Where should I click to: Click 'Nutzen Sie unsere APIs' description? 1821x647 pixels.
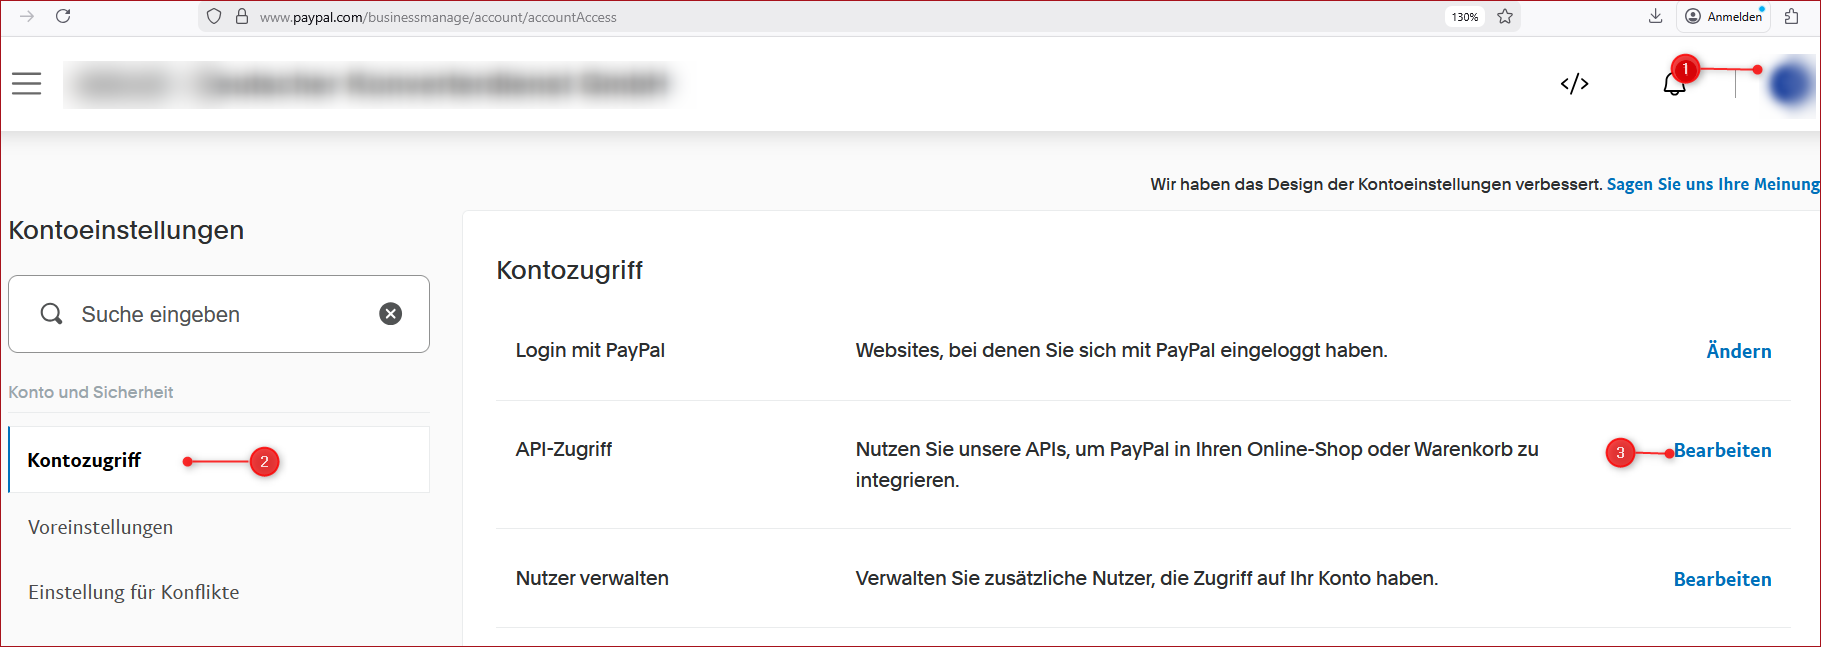[1197, 465]
